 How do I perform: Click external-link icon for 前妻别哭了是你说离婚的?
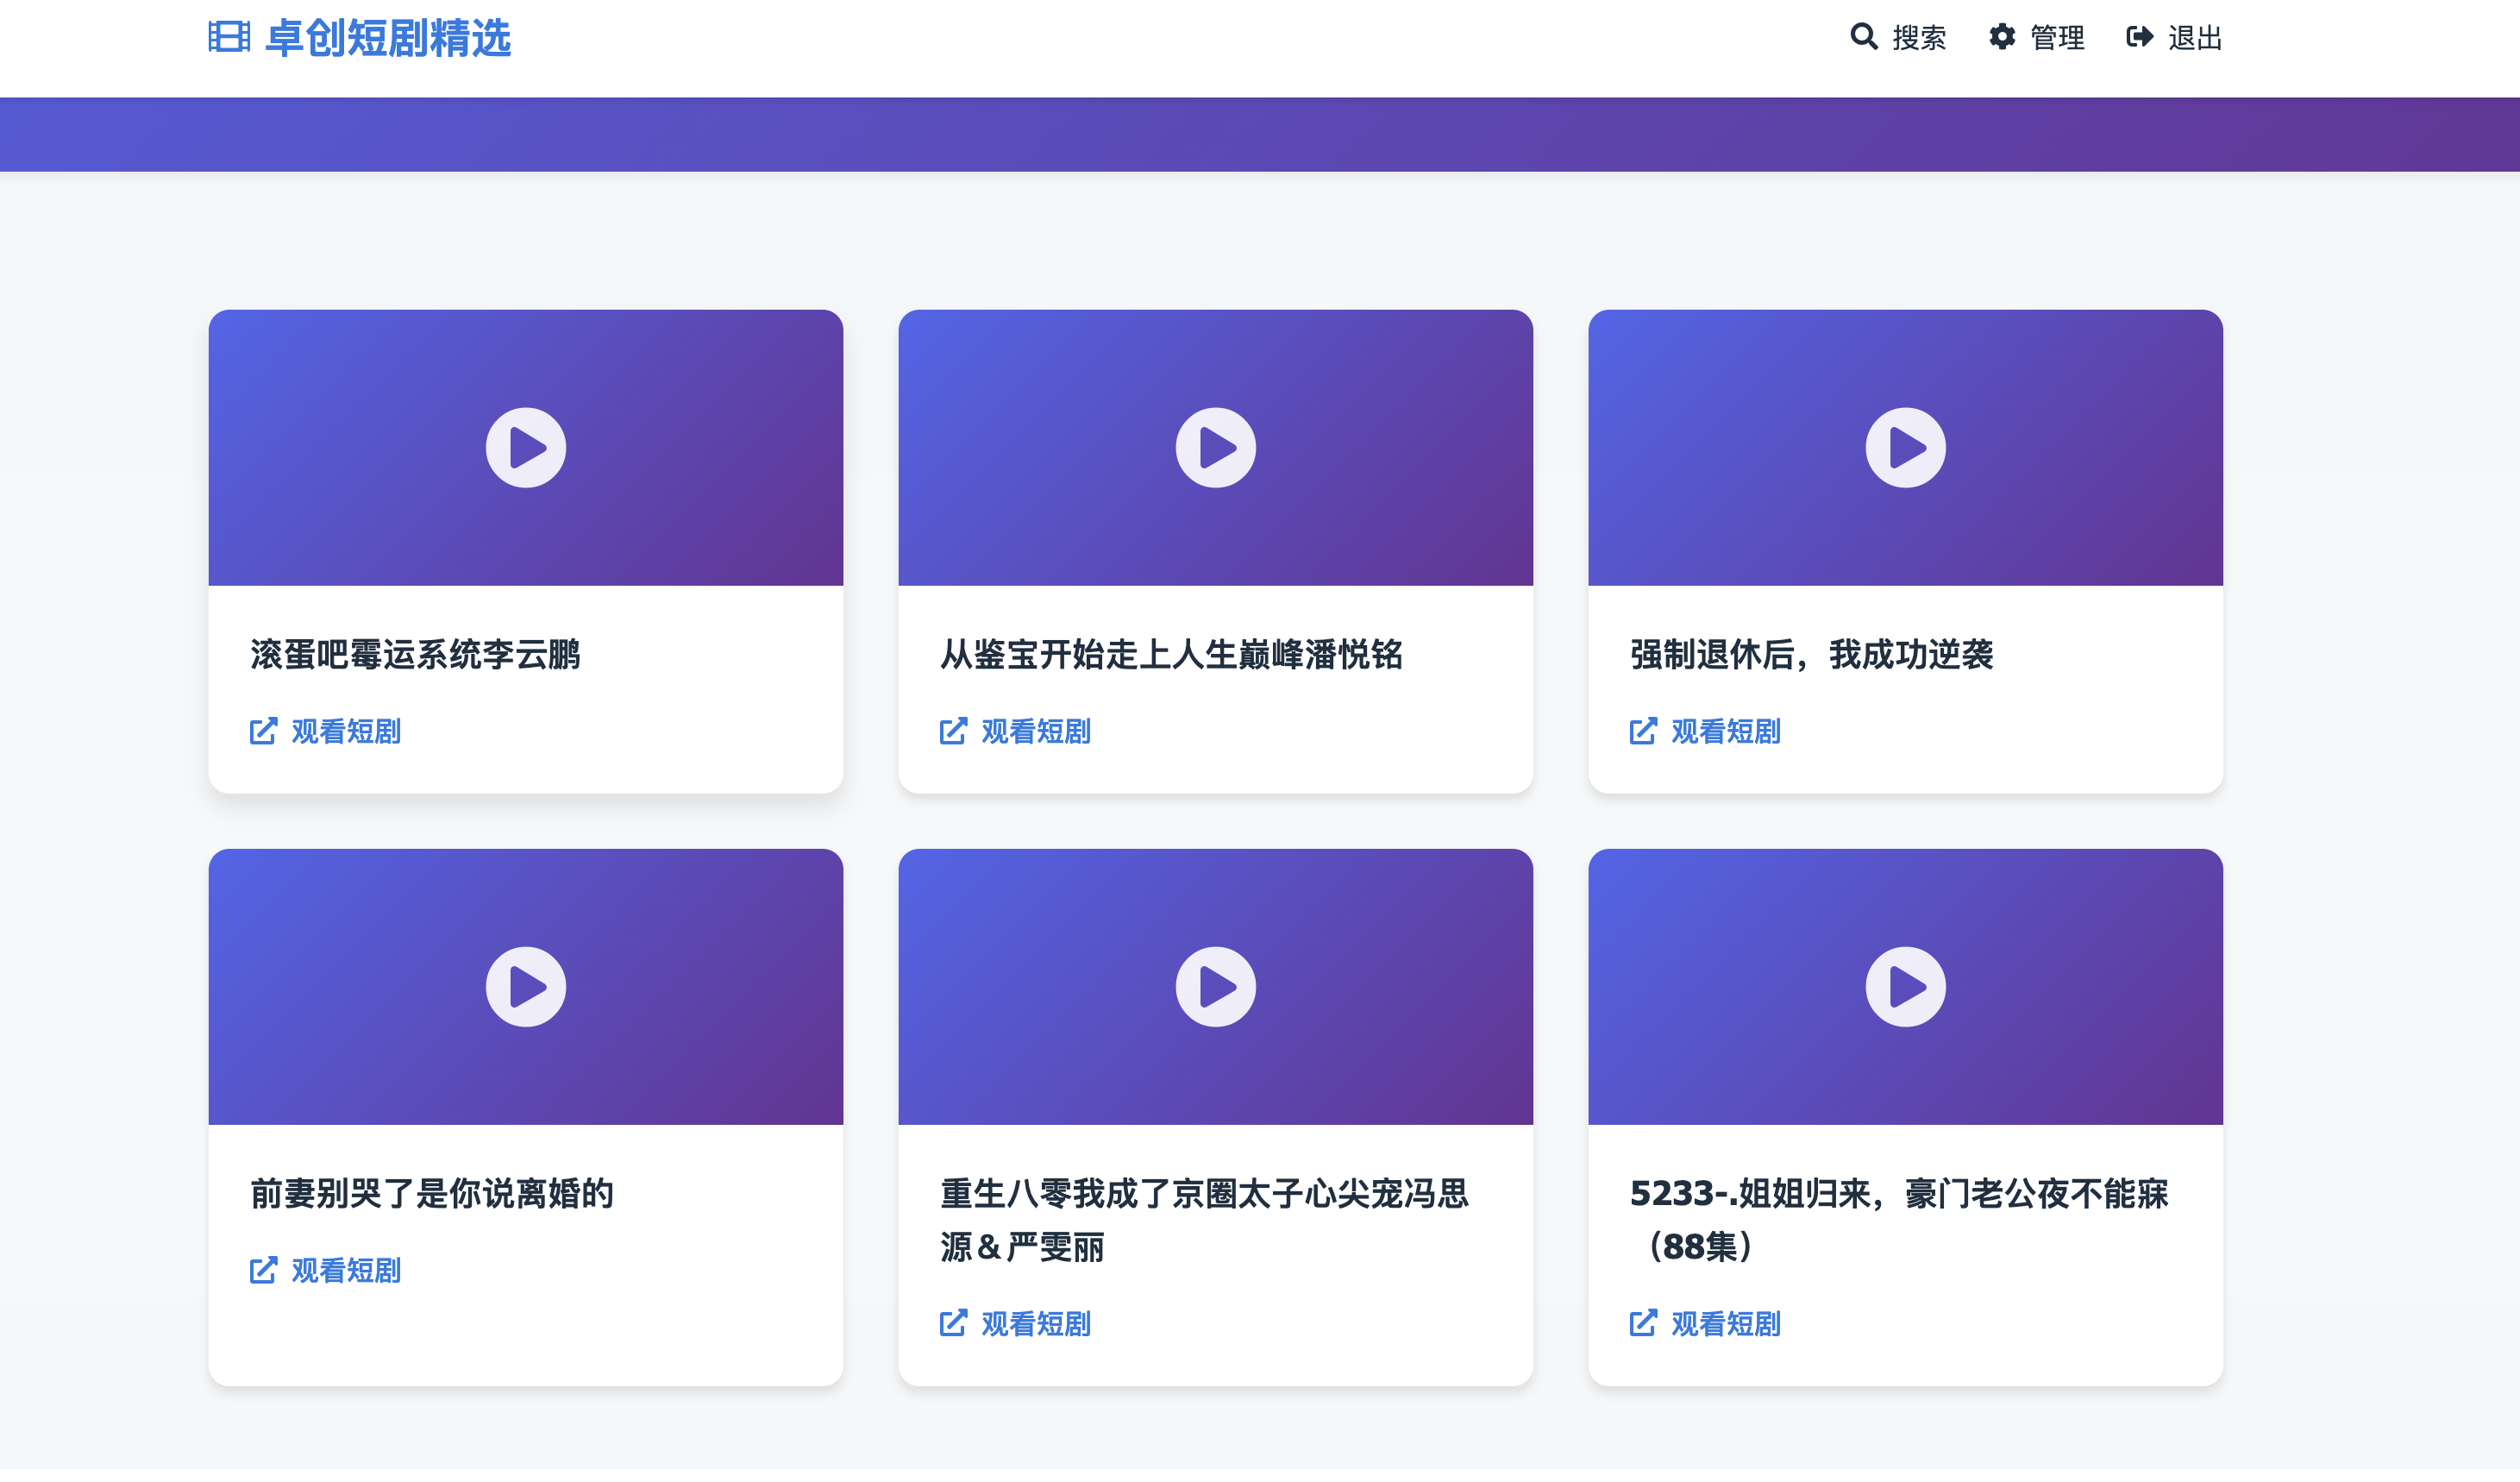click(263, 1271)
